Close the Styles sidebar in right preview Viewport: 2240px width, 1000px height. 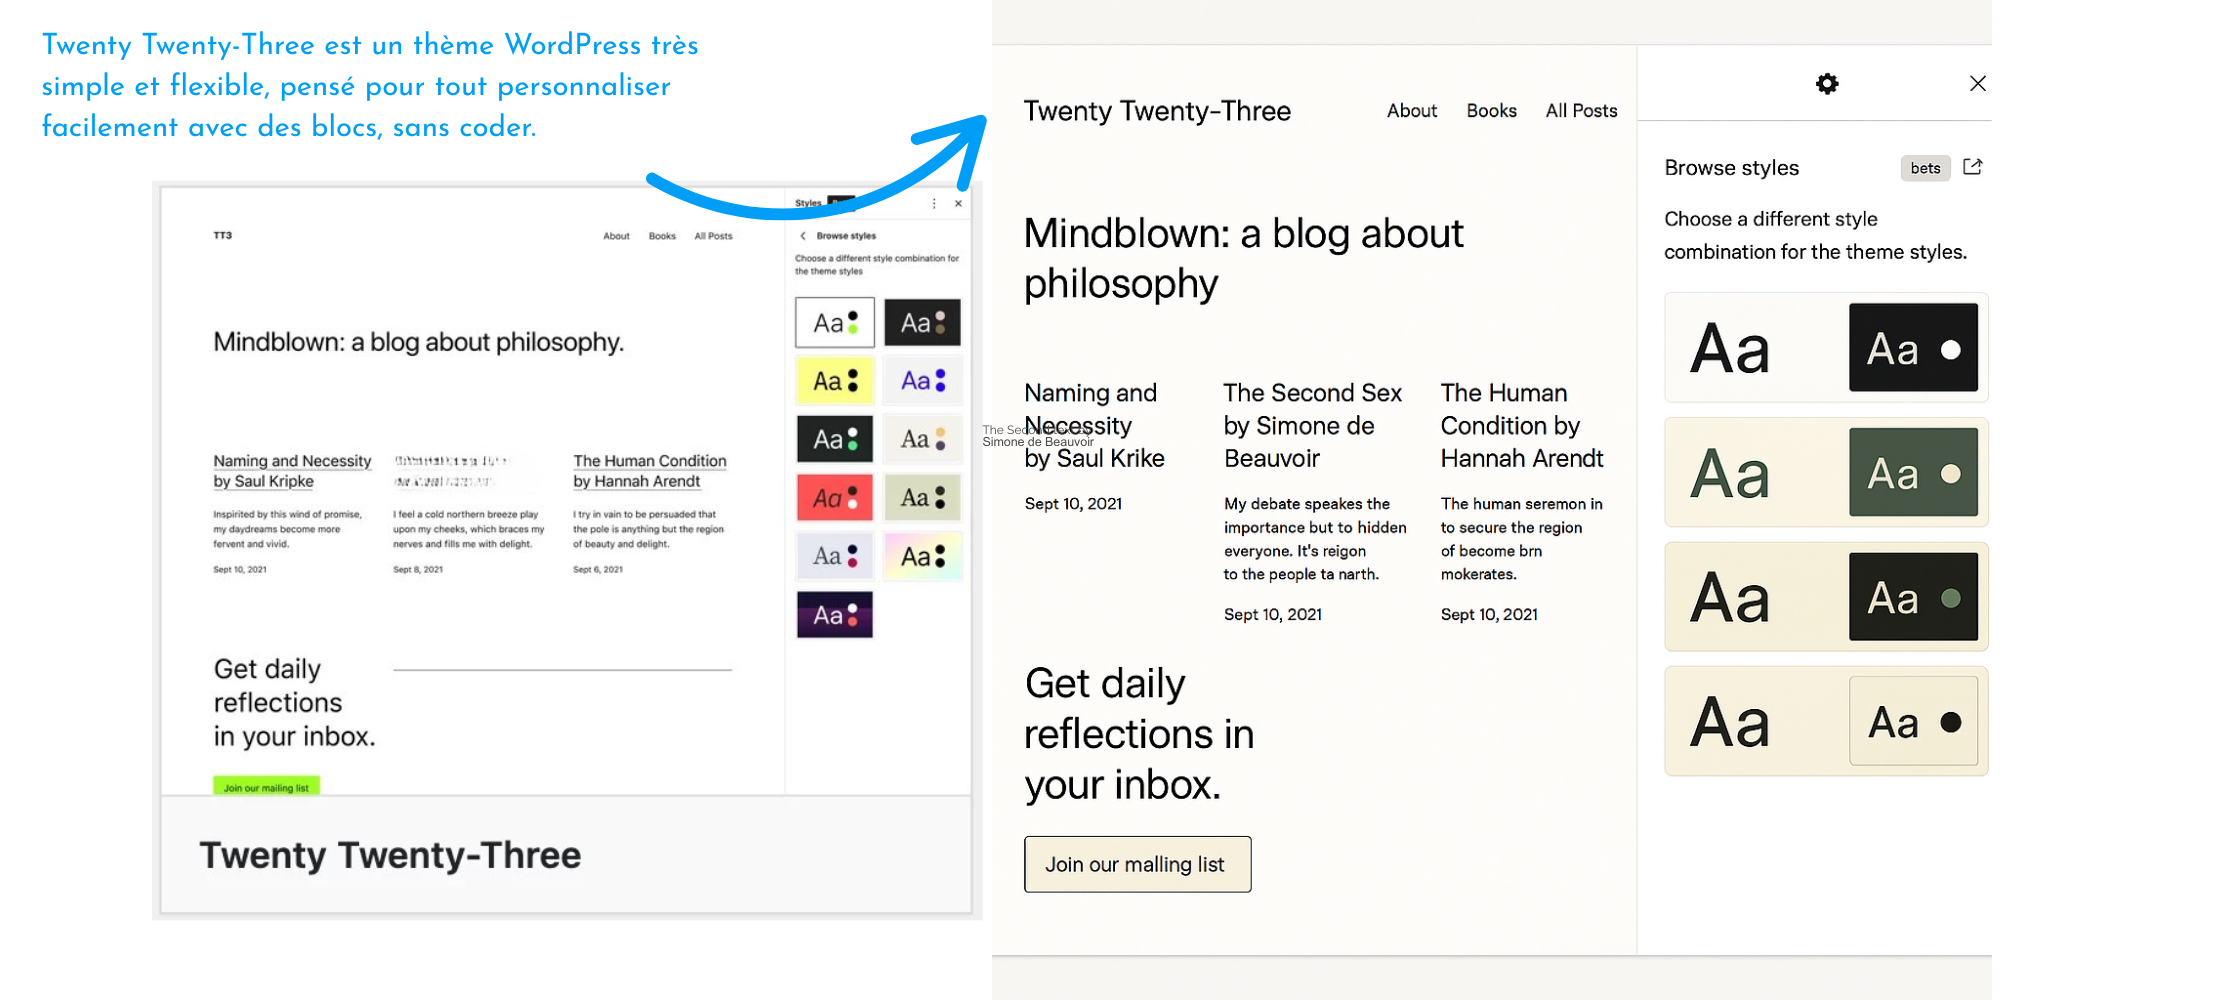point(1977,84)
